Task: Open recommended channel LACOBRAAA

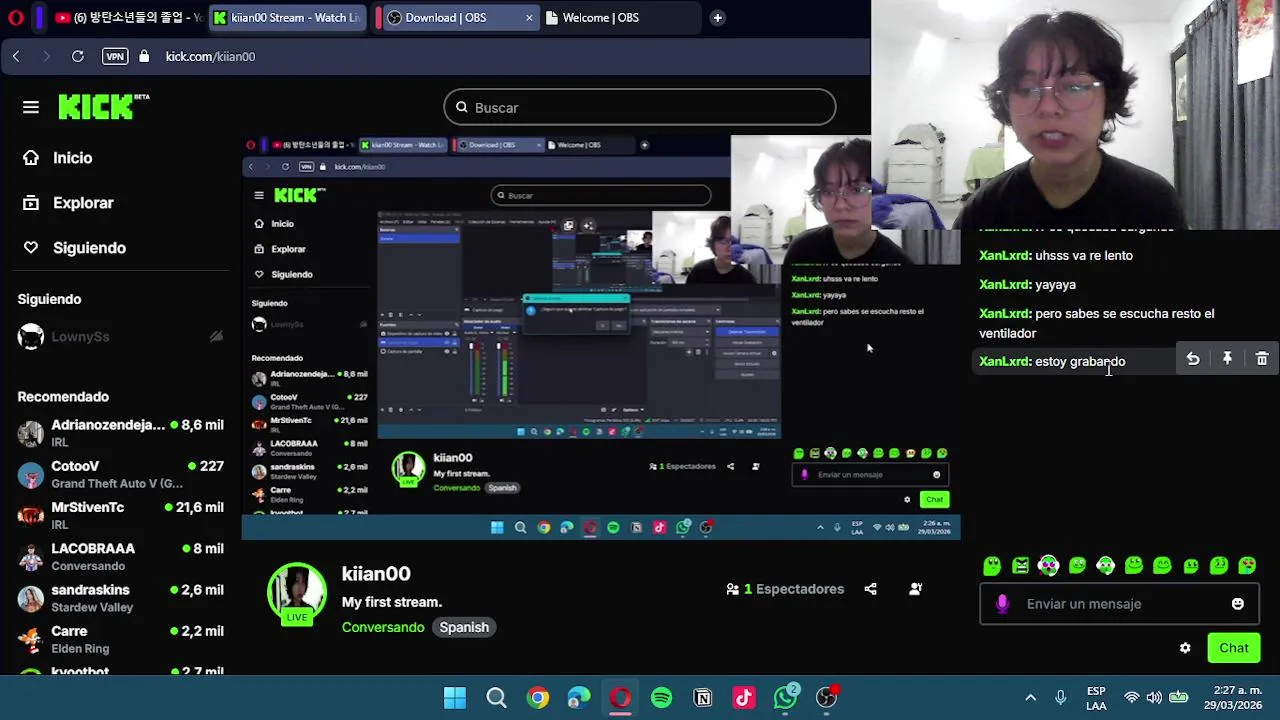Action: tap(120, 556)
